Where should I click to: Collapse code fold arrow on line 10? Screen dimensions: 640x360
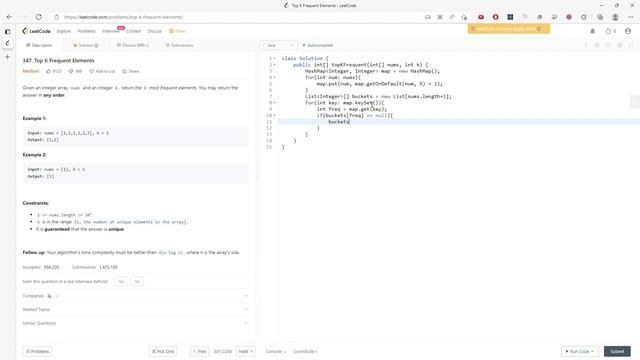pyautogui.click(x=274, y=116)
